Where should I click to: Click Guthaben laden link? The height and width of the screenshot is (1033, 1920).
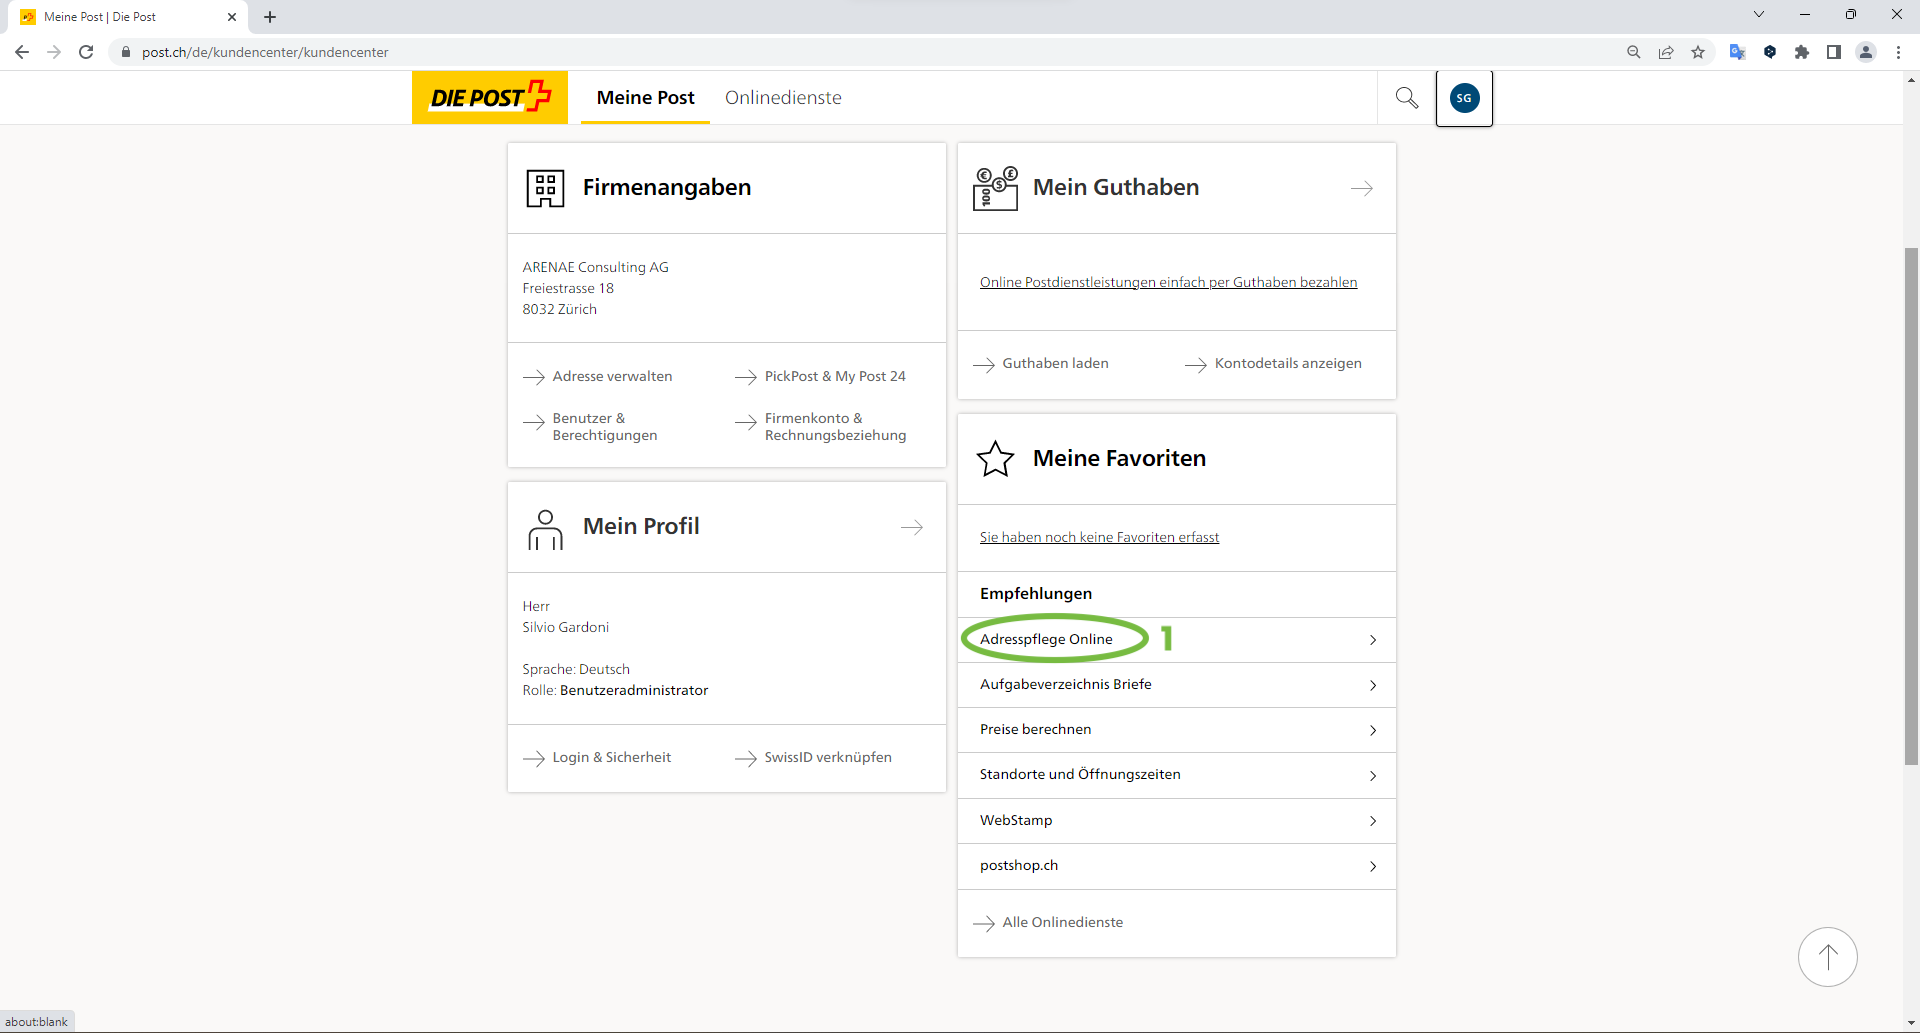click(1055, 364)
